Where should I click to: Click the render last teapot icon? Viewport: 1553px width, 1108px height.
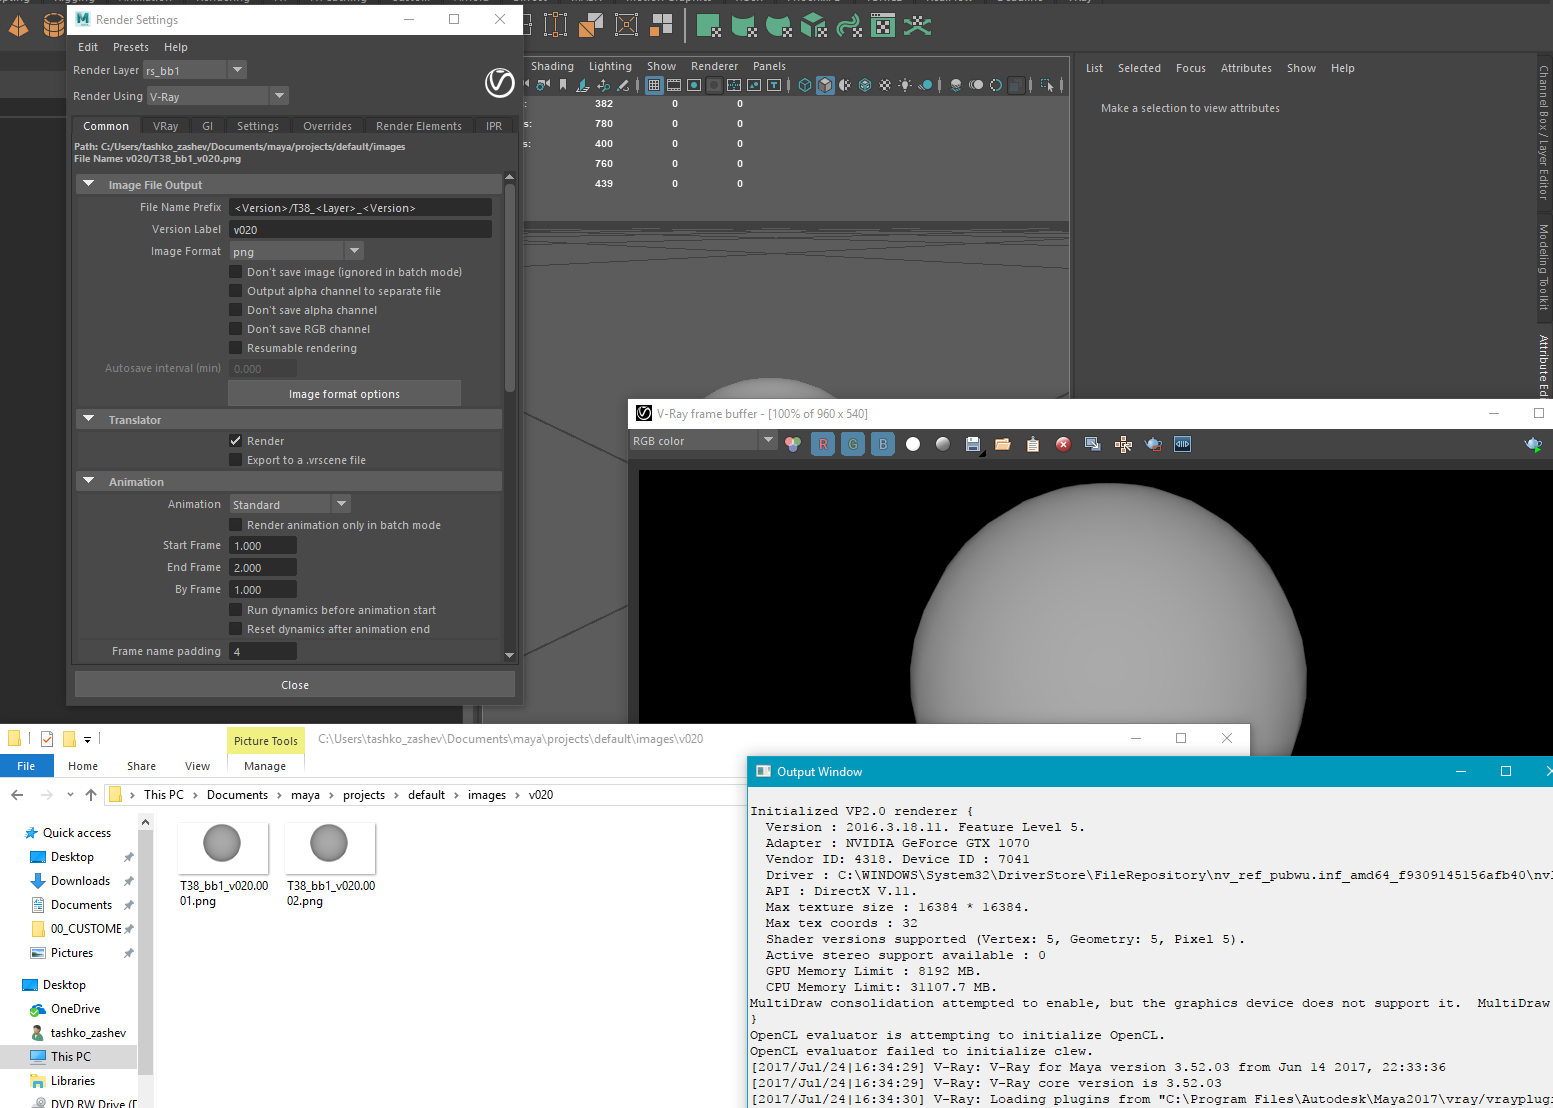pos(1533,444)
